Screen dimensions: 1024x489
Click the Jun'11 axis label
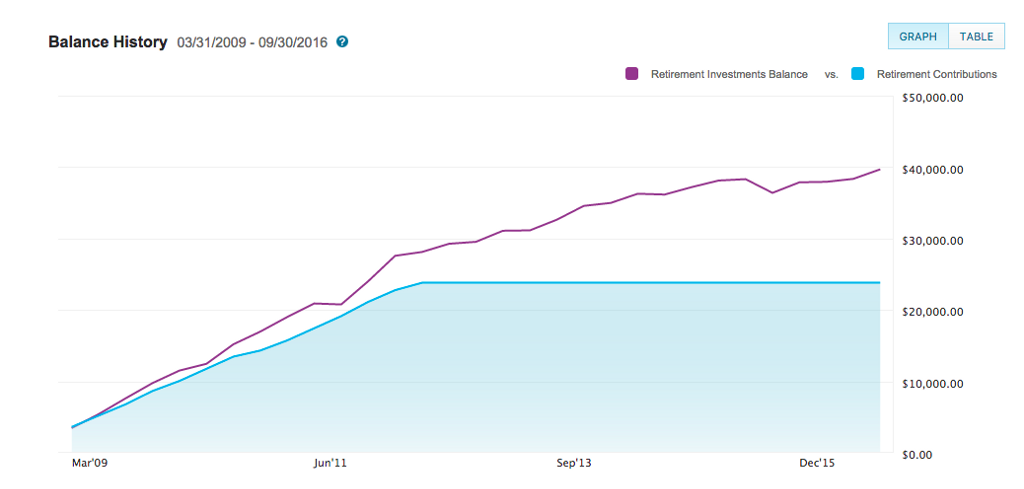pos(330,463)
